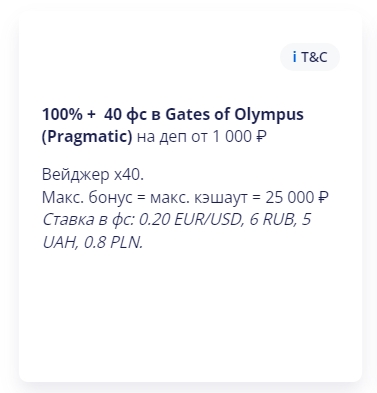Select the bold '100%' bonus text
Viewport: 377px width, 393px height.
[x=62, y=115]
